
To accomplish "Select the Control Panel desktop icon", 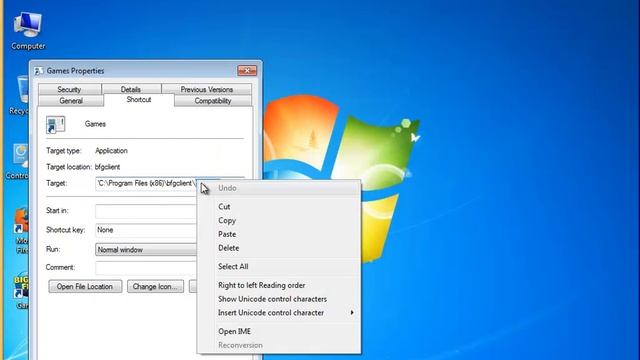I will 18,161.
